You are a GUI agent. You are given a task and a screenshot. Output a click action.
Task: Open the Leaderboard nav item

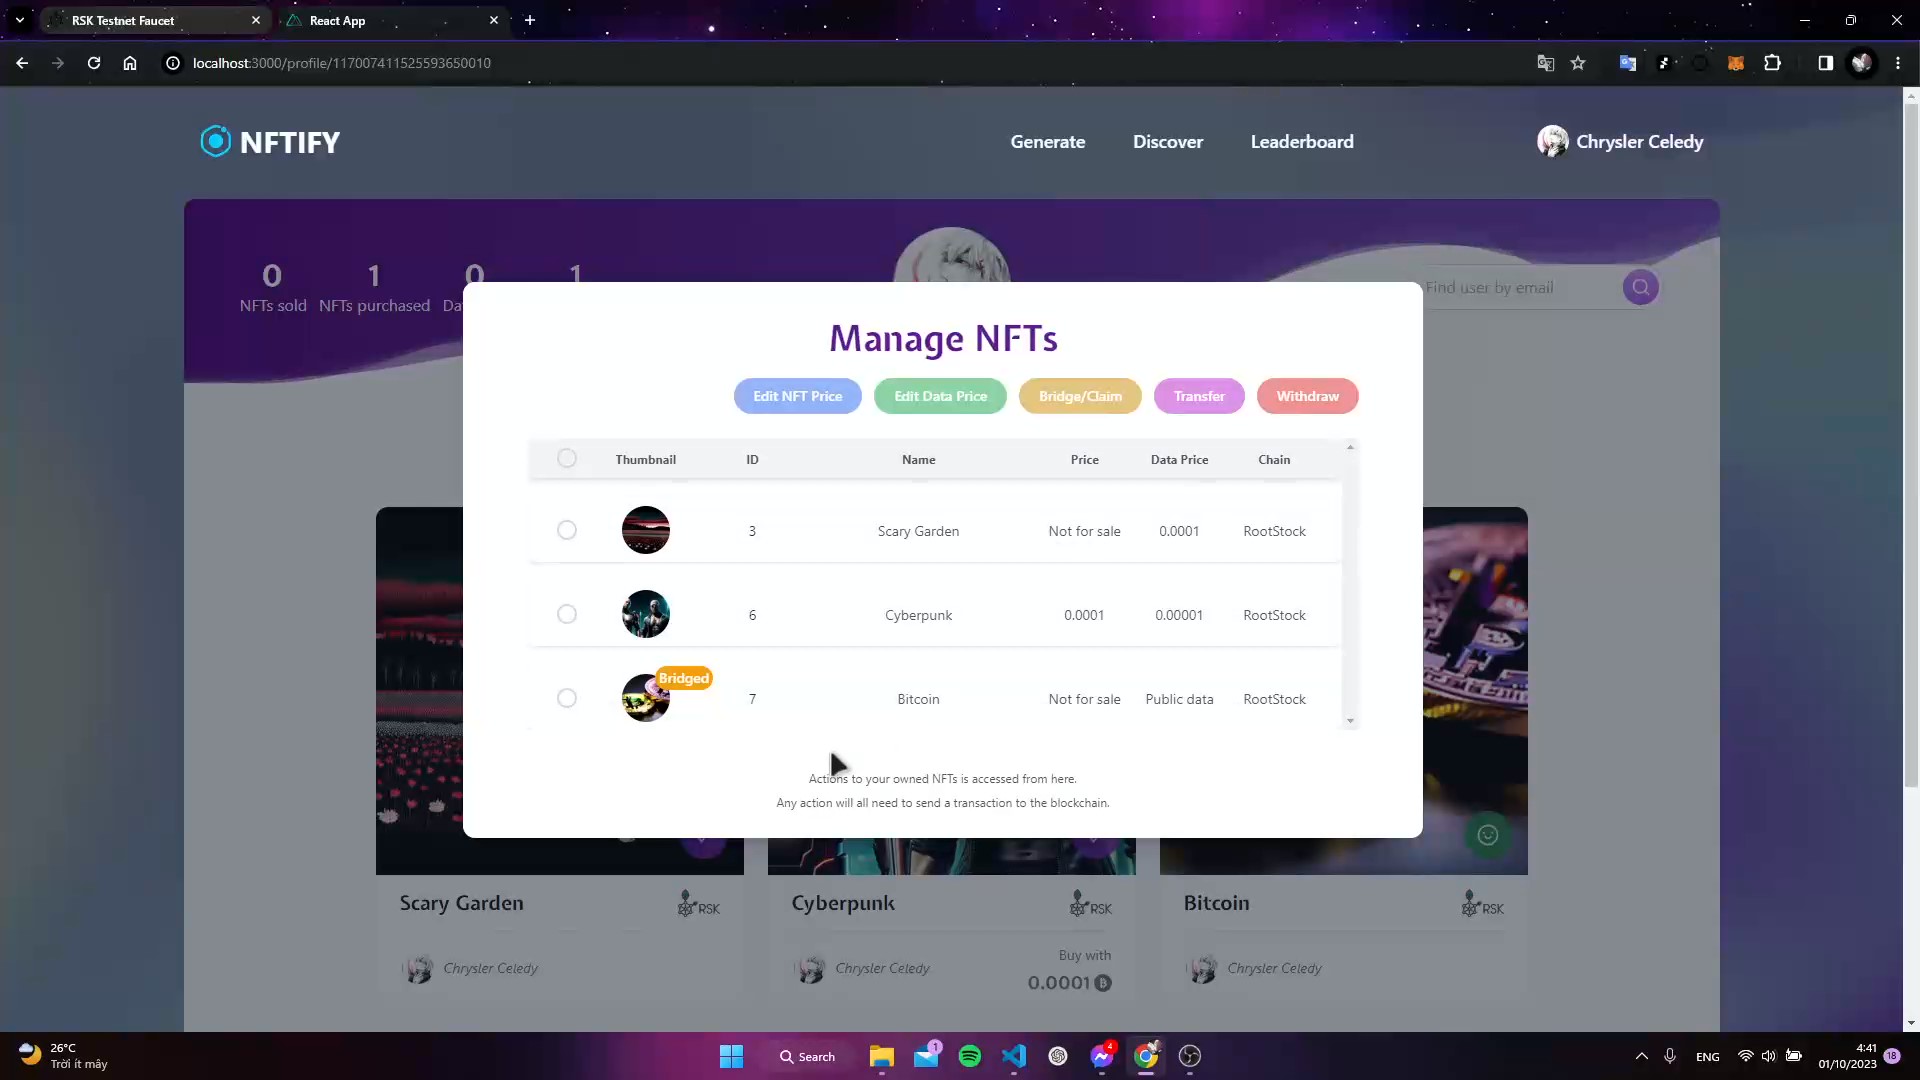pos(1301,142)
